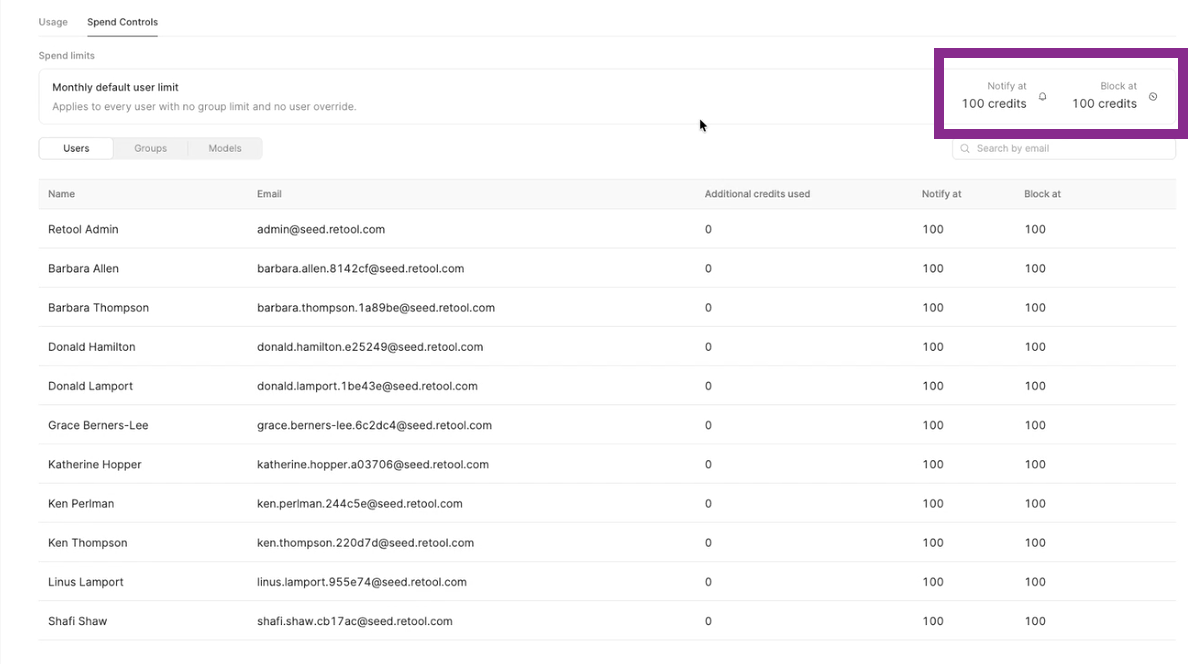Select the Barbara Allen name cell

[83, 268]
